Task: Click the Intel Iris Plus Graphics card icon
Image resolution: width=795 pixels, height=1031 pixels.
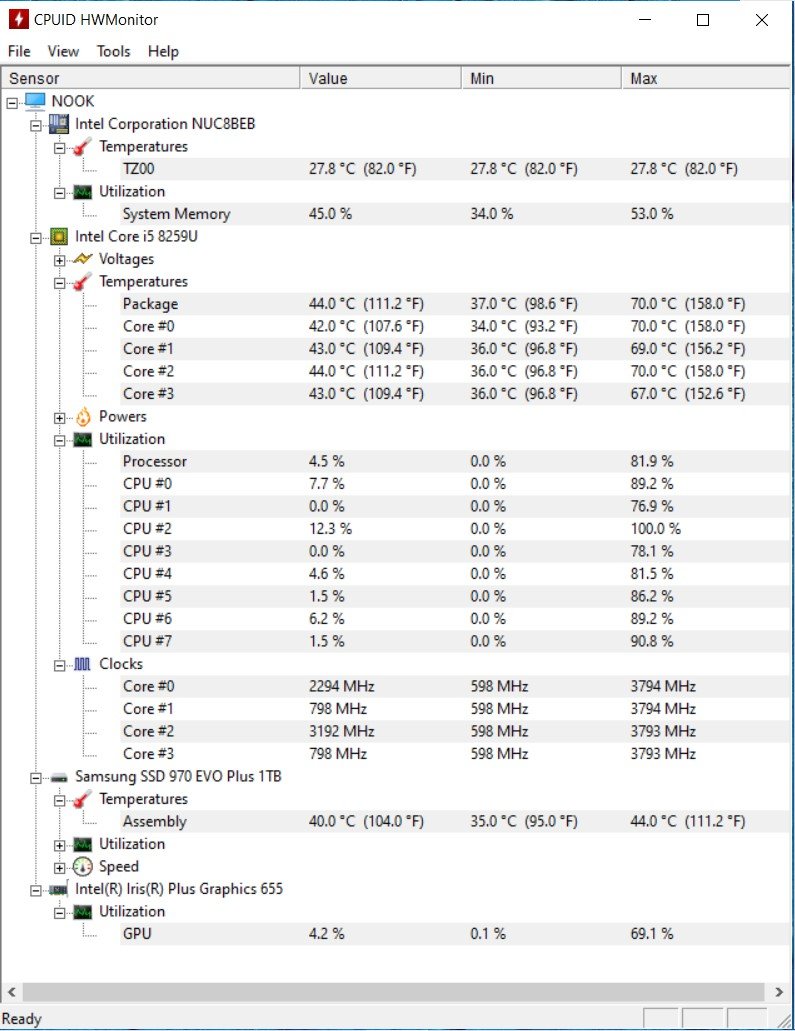Action: pyautogui.click(x=60, y=889)
